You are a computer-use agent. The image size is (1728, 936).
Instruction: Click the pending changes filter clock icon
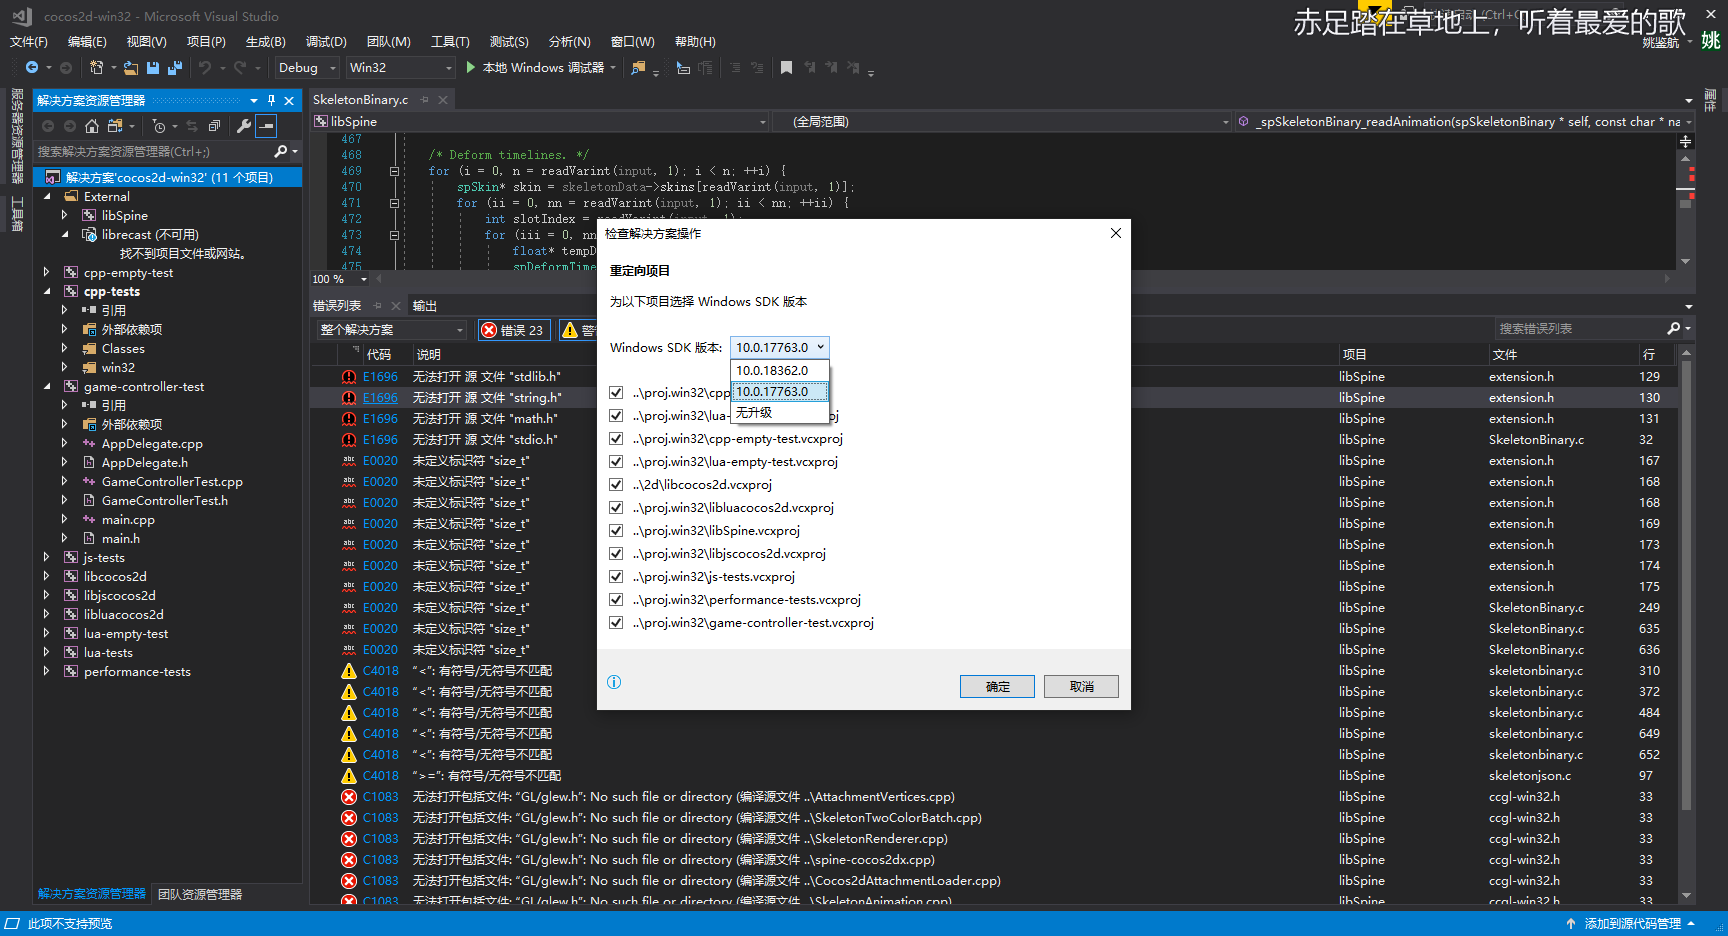click(159, 126)
